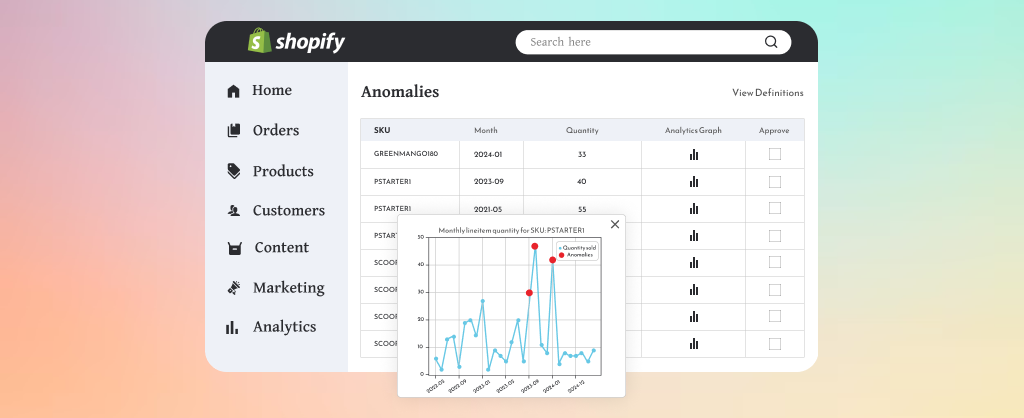Click the Shopify bag logo
1024x418 pixels.
(x=260, y=40)
